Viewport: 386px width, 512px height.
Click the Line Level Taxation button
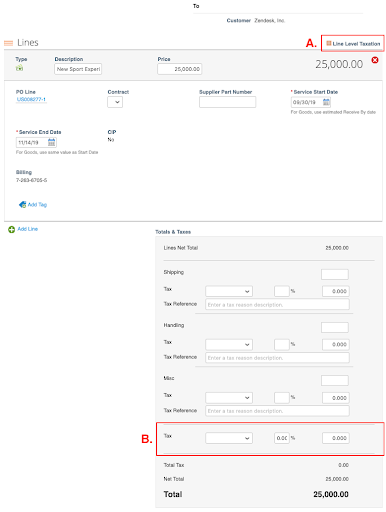pyautogui.click(x=353, y=44)
